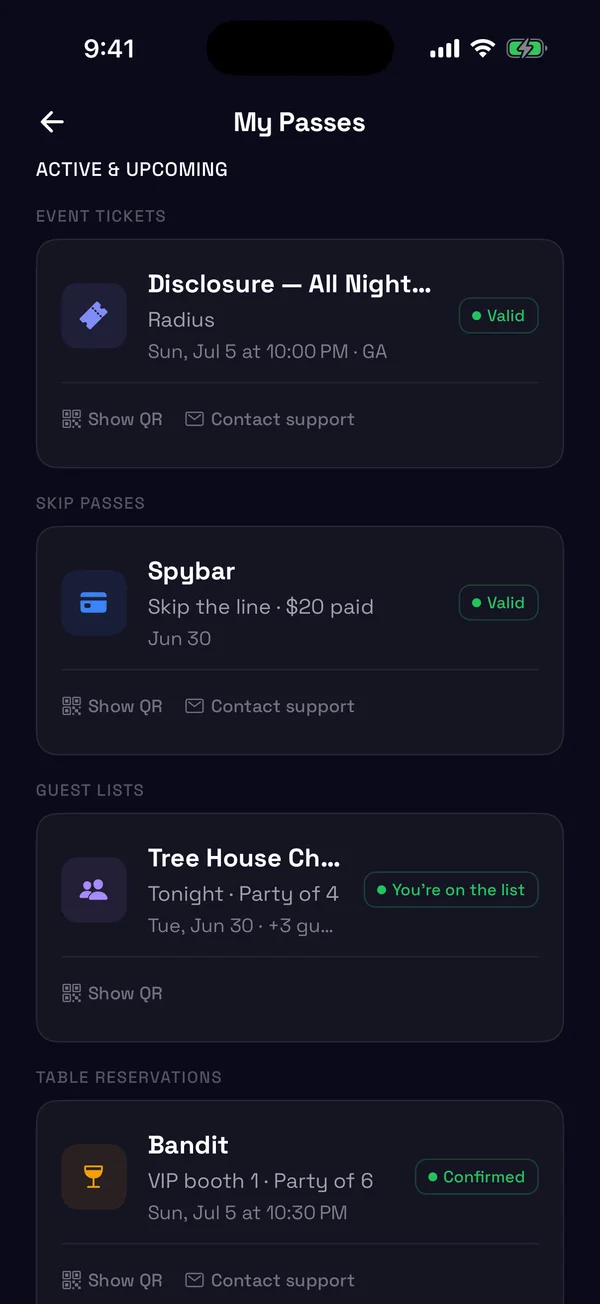Open the Bandit VIP booth reservation details
This screenshot has width=600, height=1304.
[x=260, y=1181]
